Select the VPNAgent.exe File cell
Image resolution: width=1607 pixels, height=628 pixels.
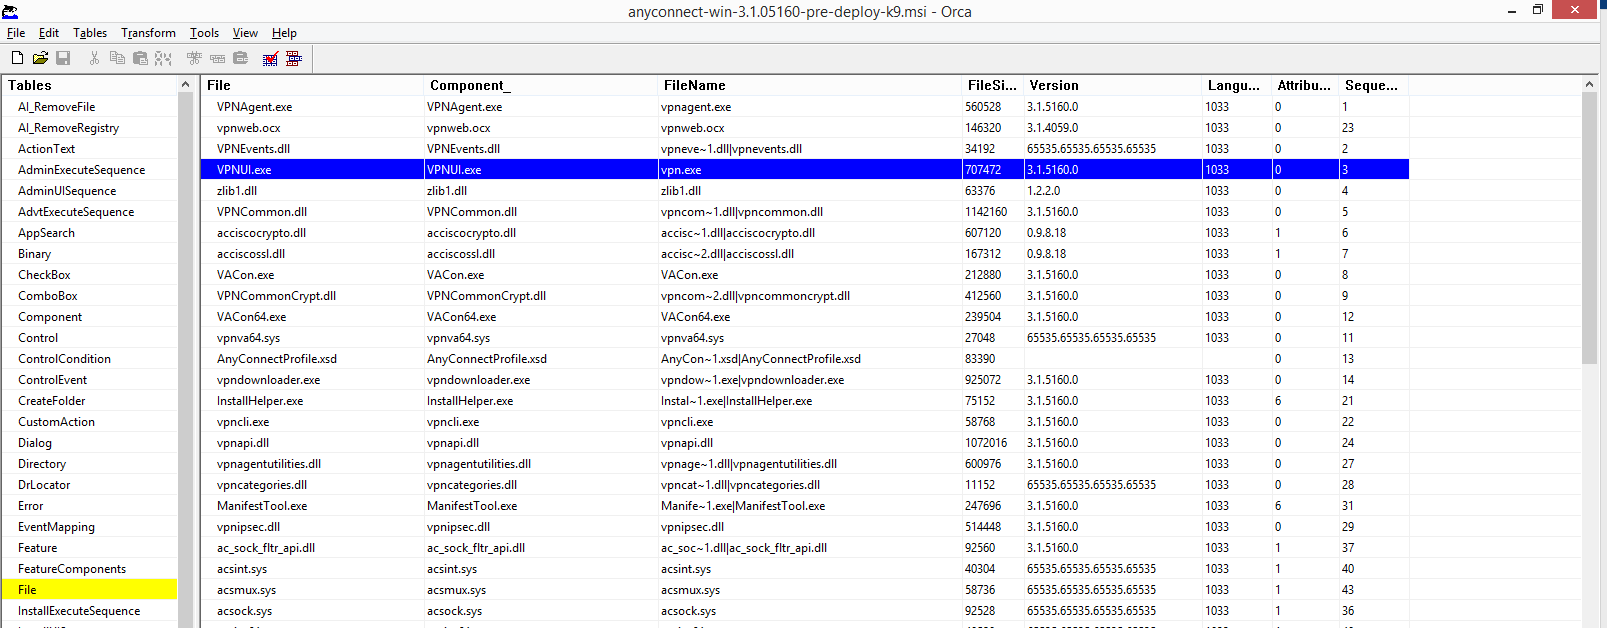[255, 107]
